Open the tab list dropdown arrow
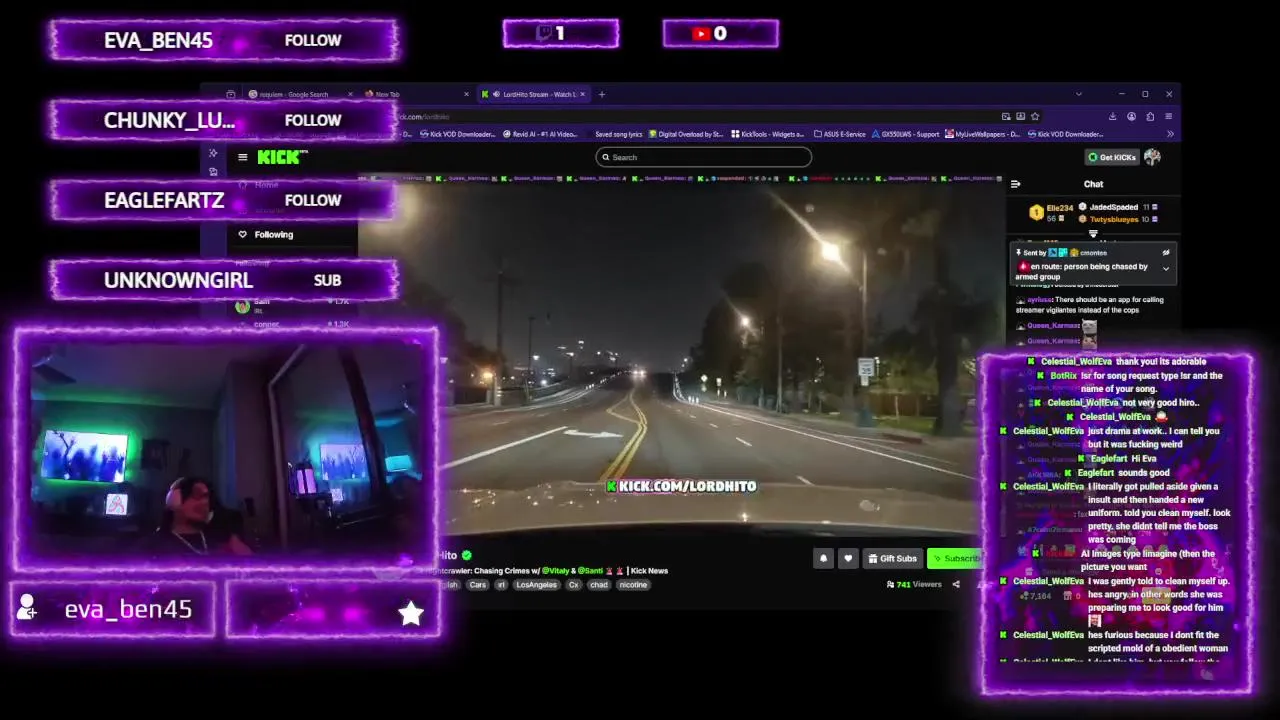Screen dimensions: 1280x720 point(1078,94)
